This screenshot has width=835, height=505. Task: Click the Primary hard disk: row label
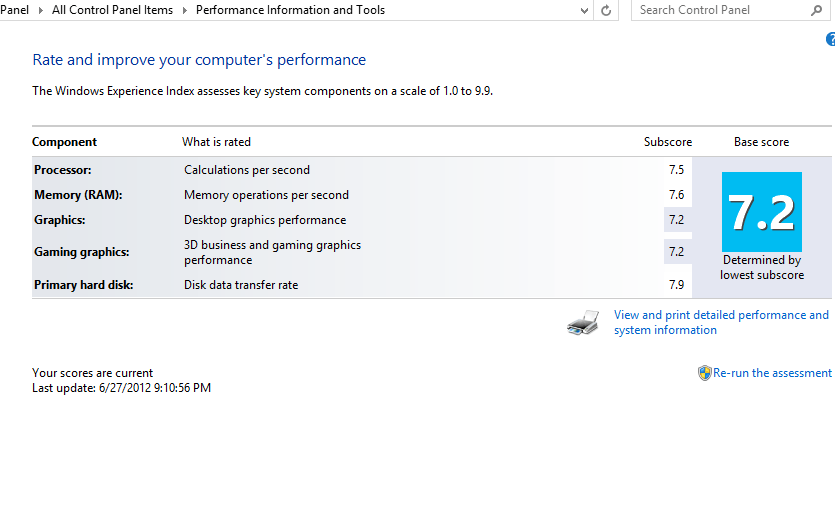coord(84,285)
